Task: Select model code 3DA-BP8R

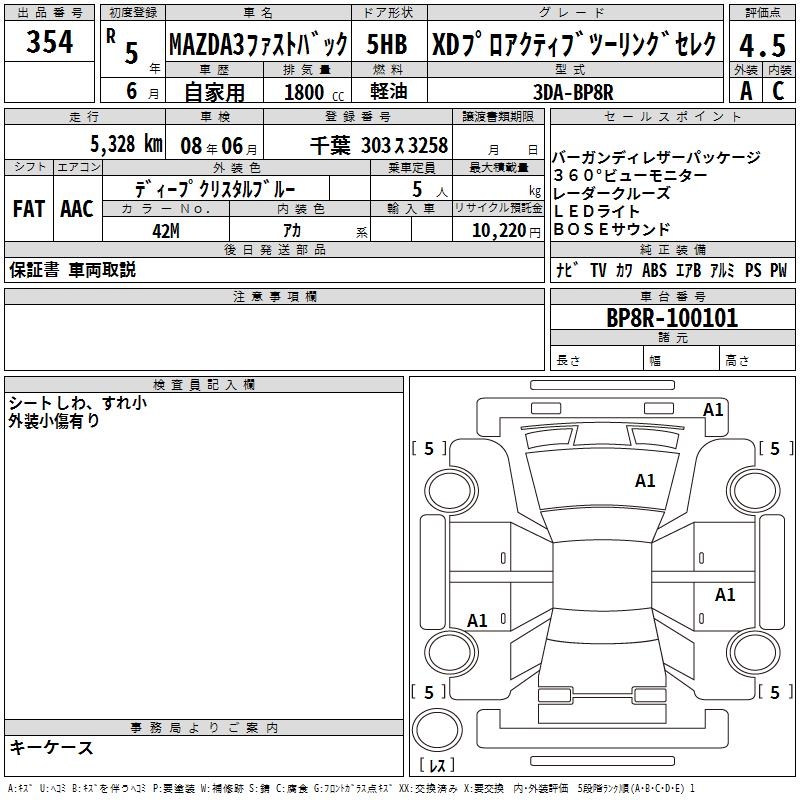Action: pos(573,92)
